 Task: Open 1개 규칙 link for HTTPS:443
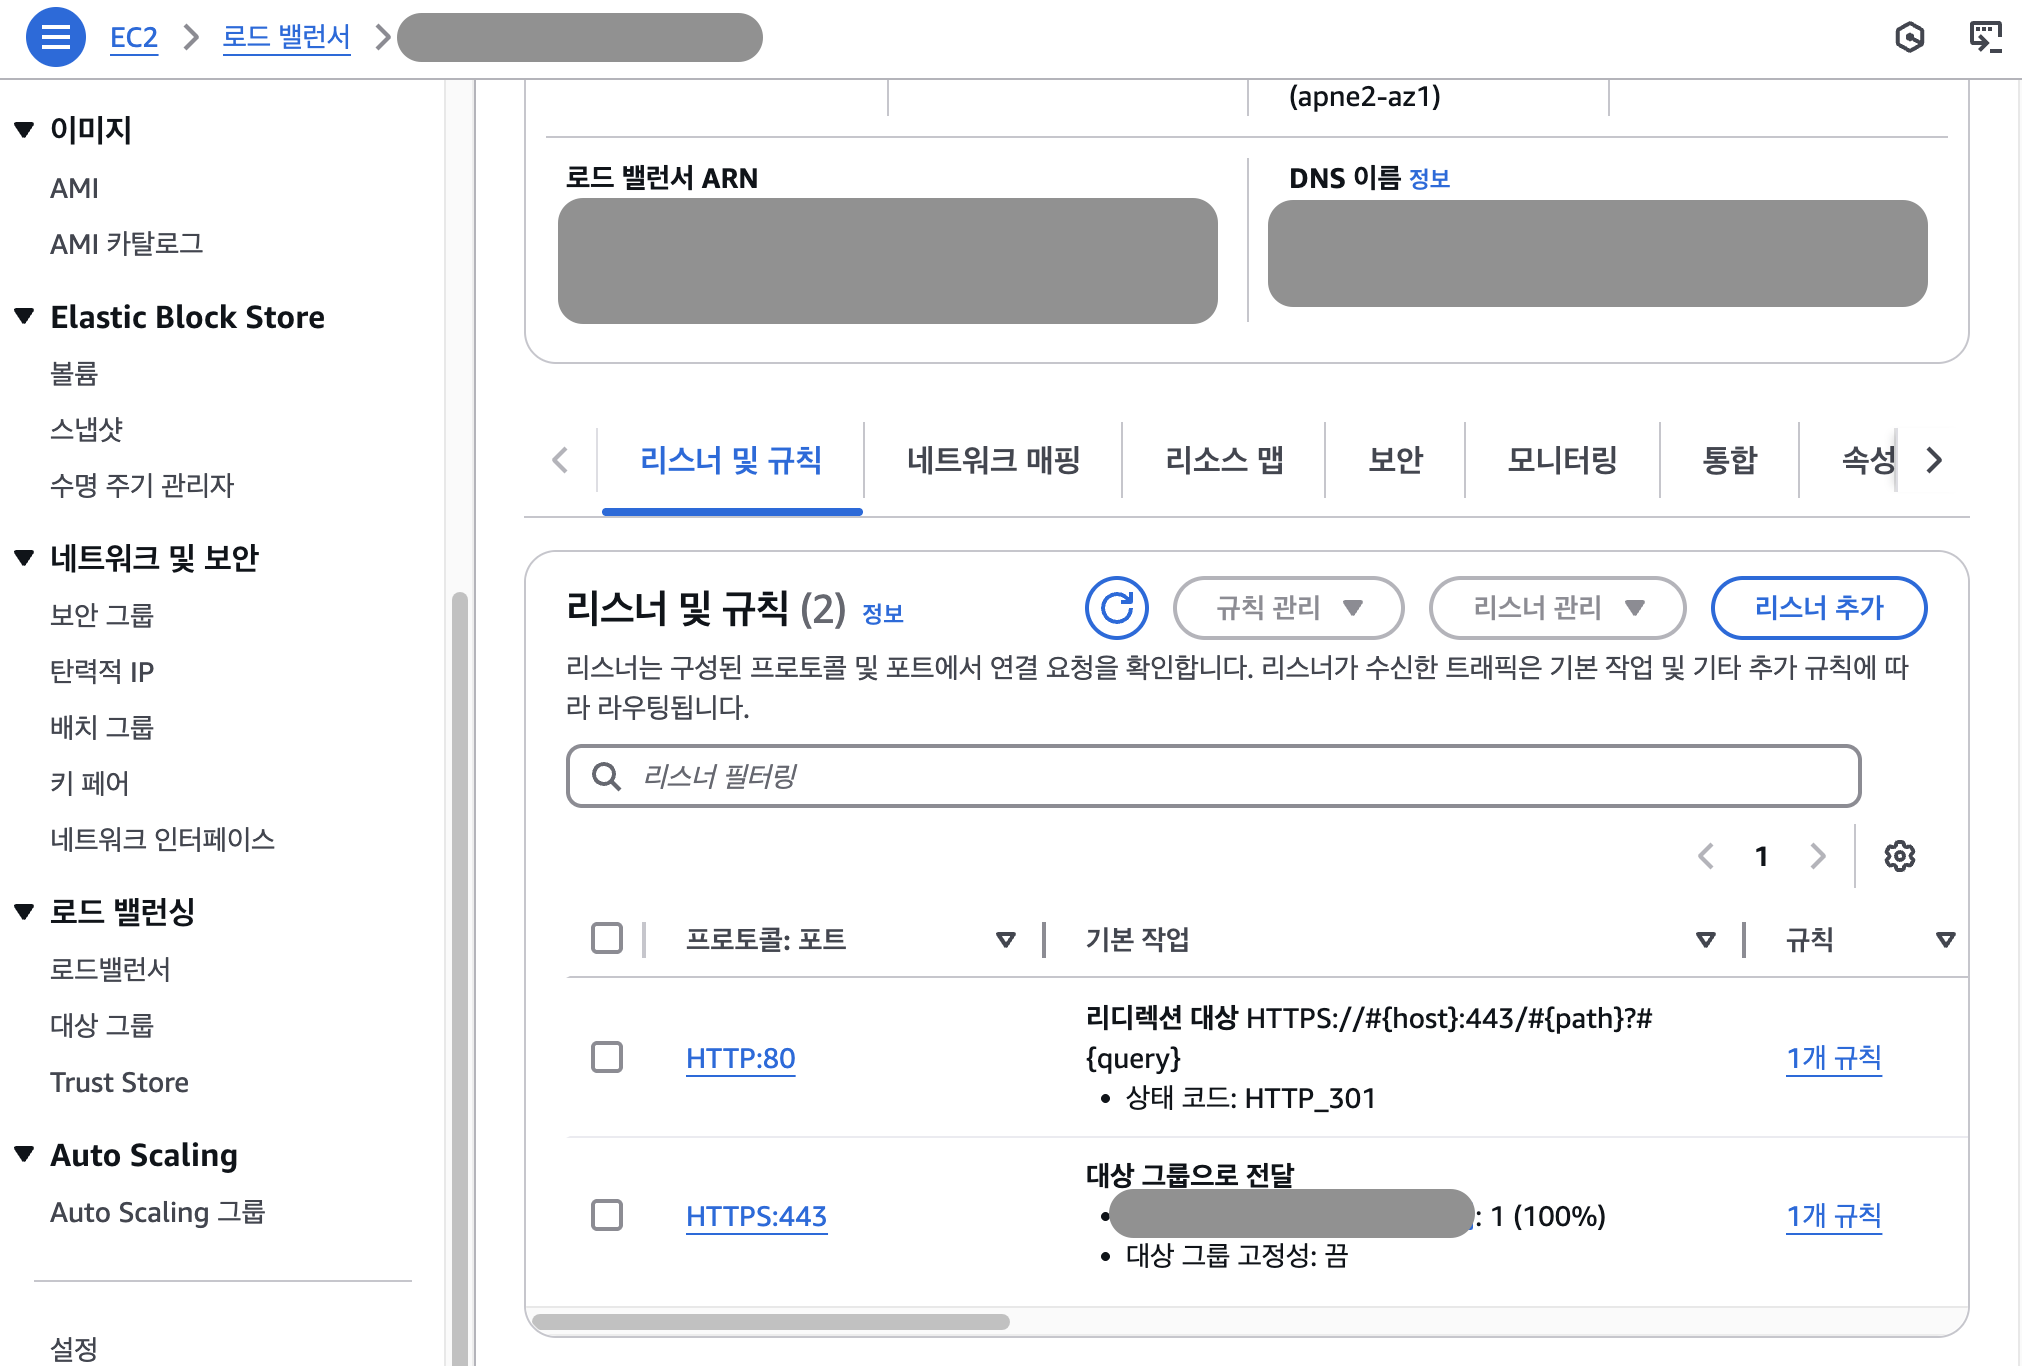pos(1834,1216)
